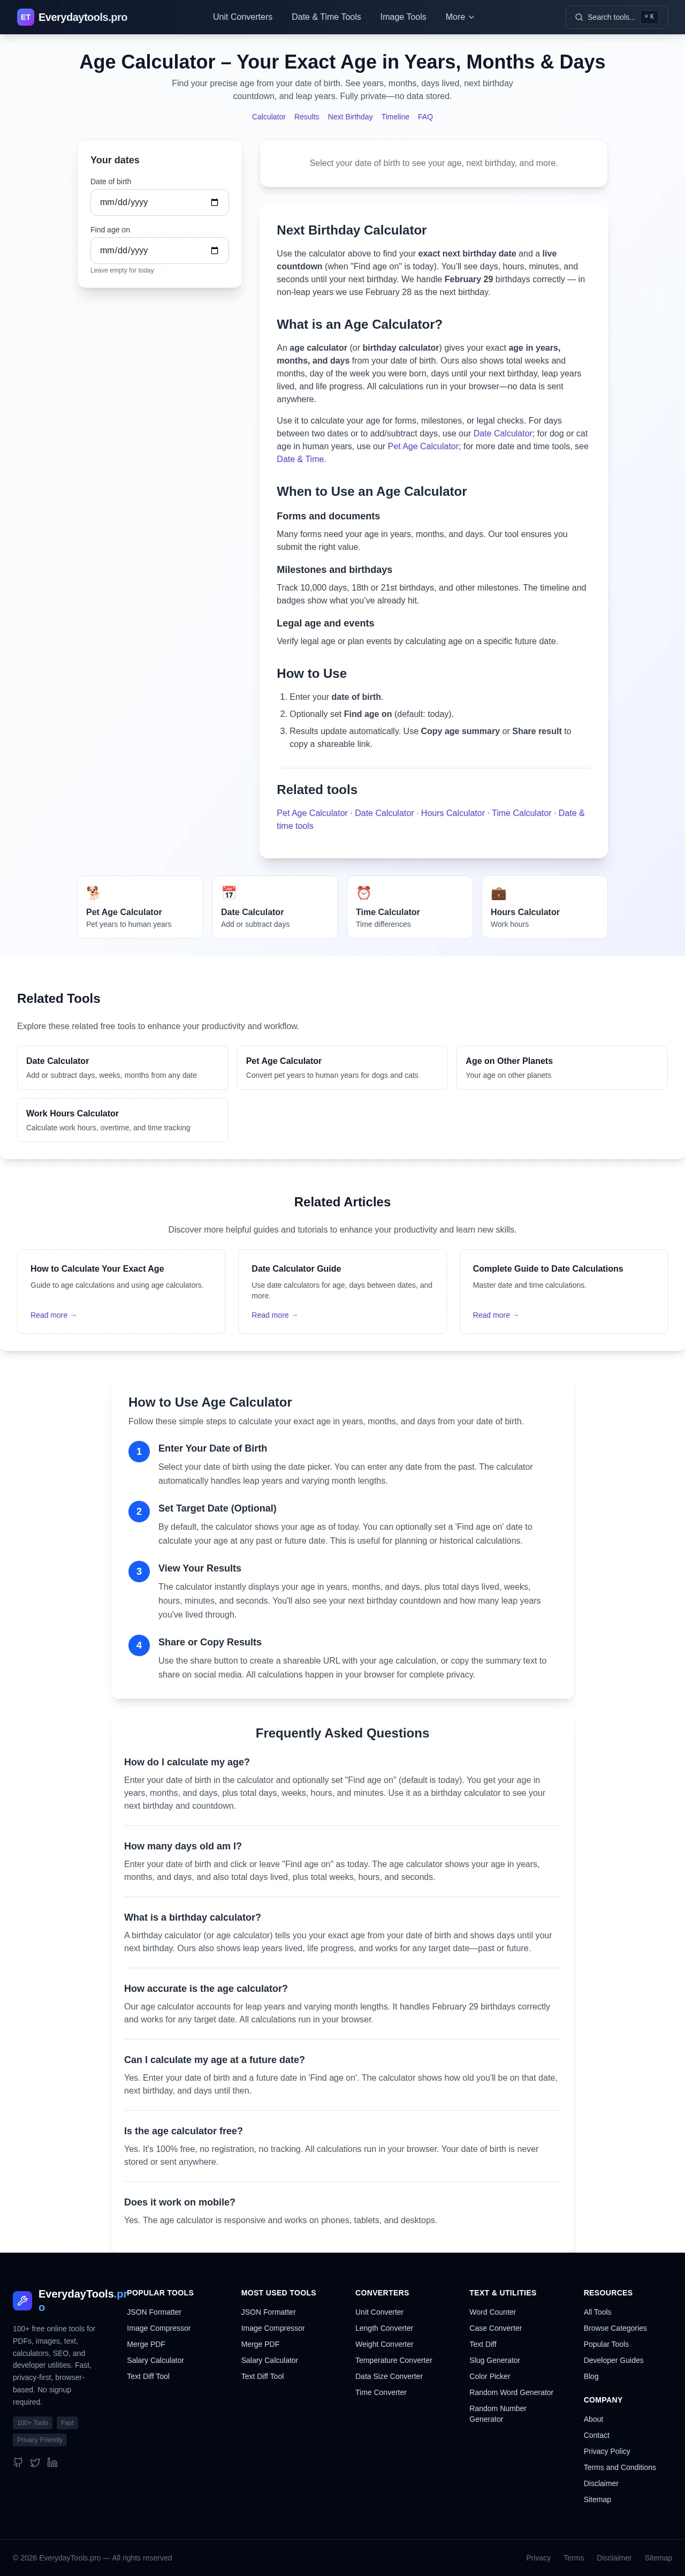Click the alarm clock icon on Time Calculator card
Image resolution: width=685 pixels, height=2576 pixels.
tap(363, 893)
